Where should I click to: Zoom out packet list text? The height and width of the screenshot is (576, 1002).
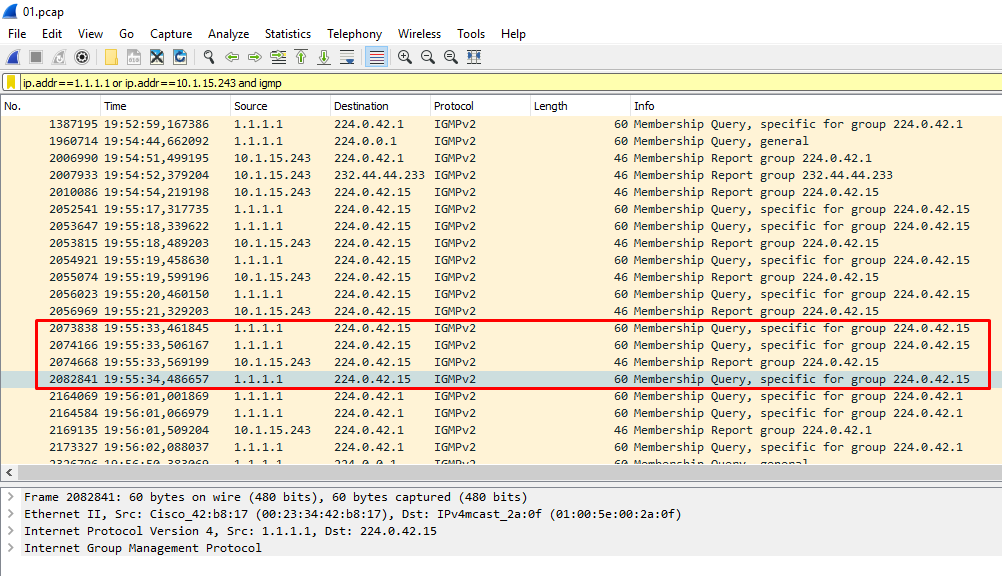click(428, 57)
